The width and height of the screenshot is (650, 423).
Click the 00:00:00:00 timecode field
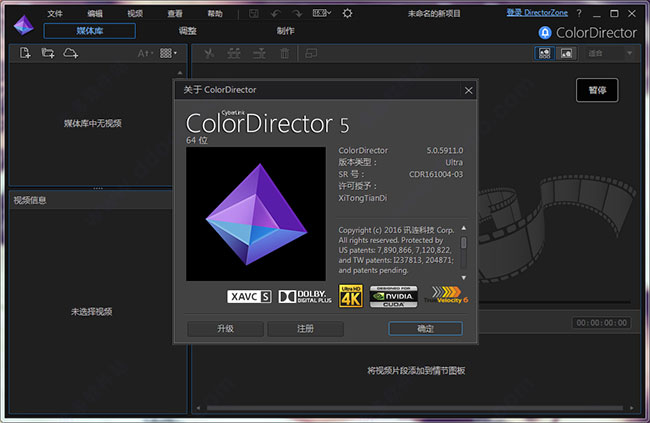pyautogui.click(x=601, y=323)
